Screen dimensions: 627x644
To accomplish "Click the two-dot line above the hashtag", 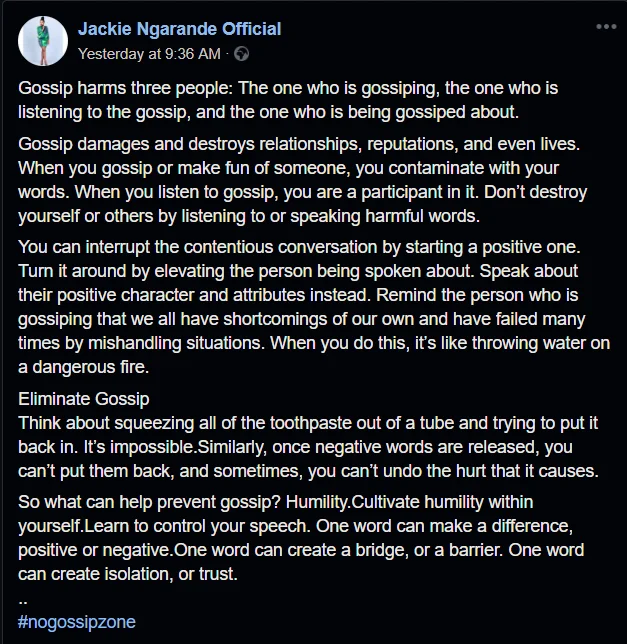I will click(x=23, y=602).
